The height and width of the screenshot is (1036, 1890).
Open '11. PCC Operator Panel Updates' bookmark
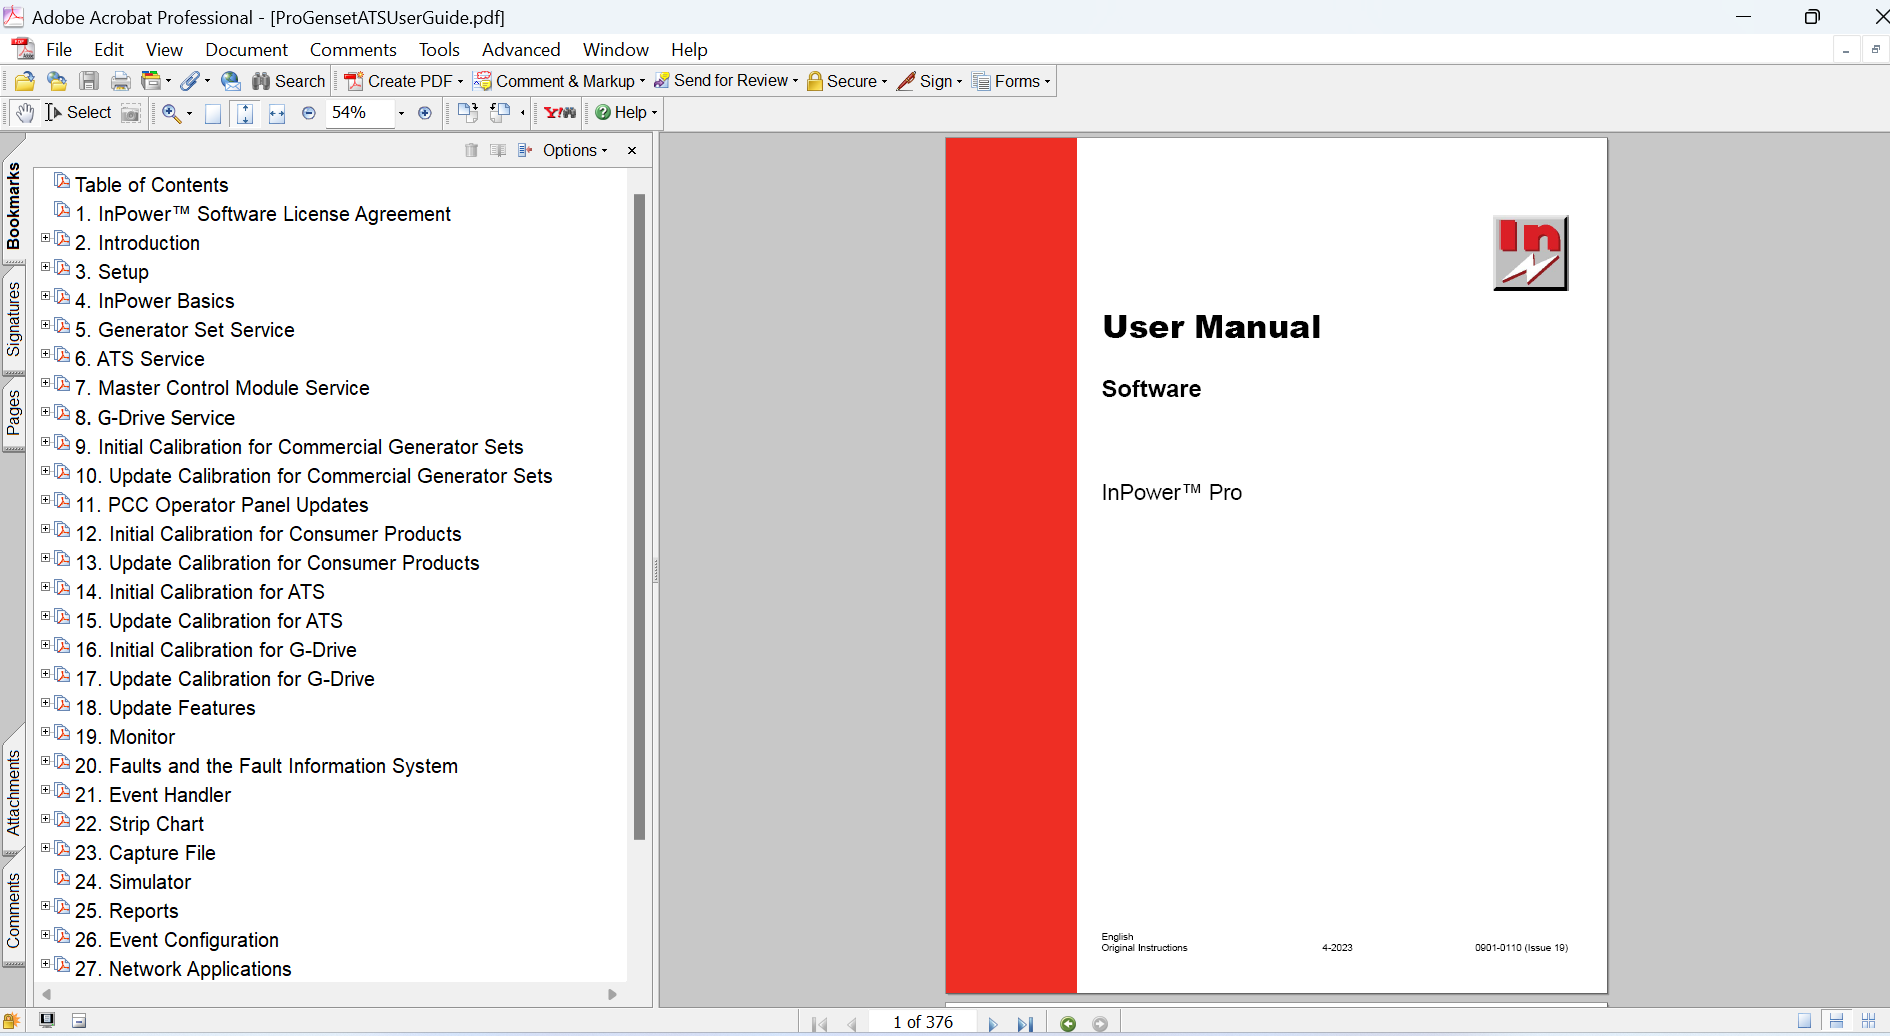click(222, 505)
